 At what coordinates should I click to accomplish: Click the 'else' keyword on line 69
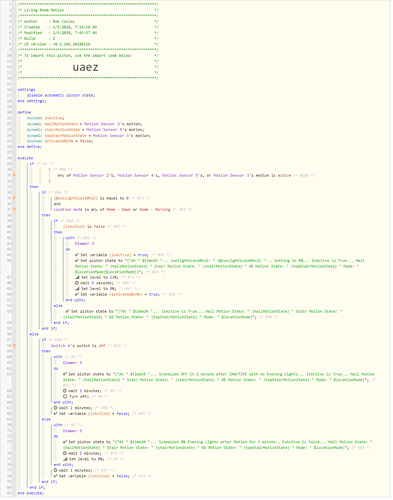point(46,419)
